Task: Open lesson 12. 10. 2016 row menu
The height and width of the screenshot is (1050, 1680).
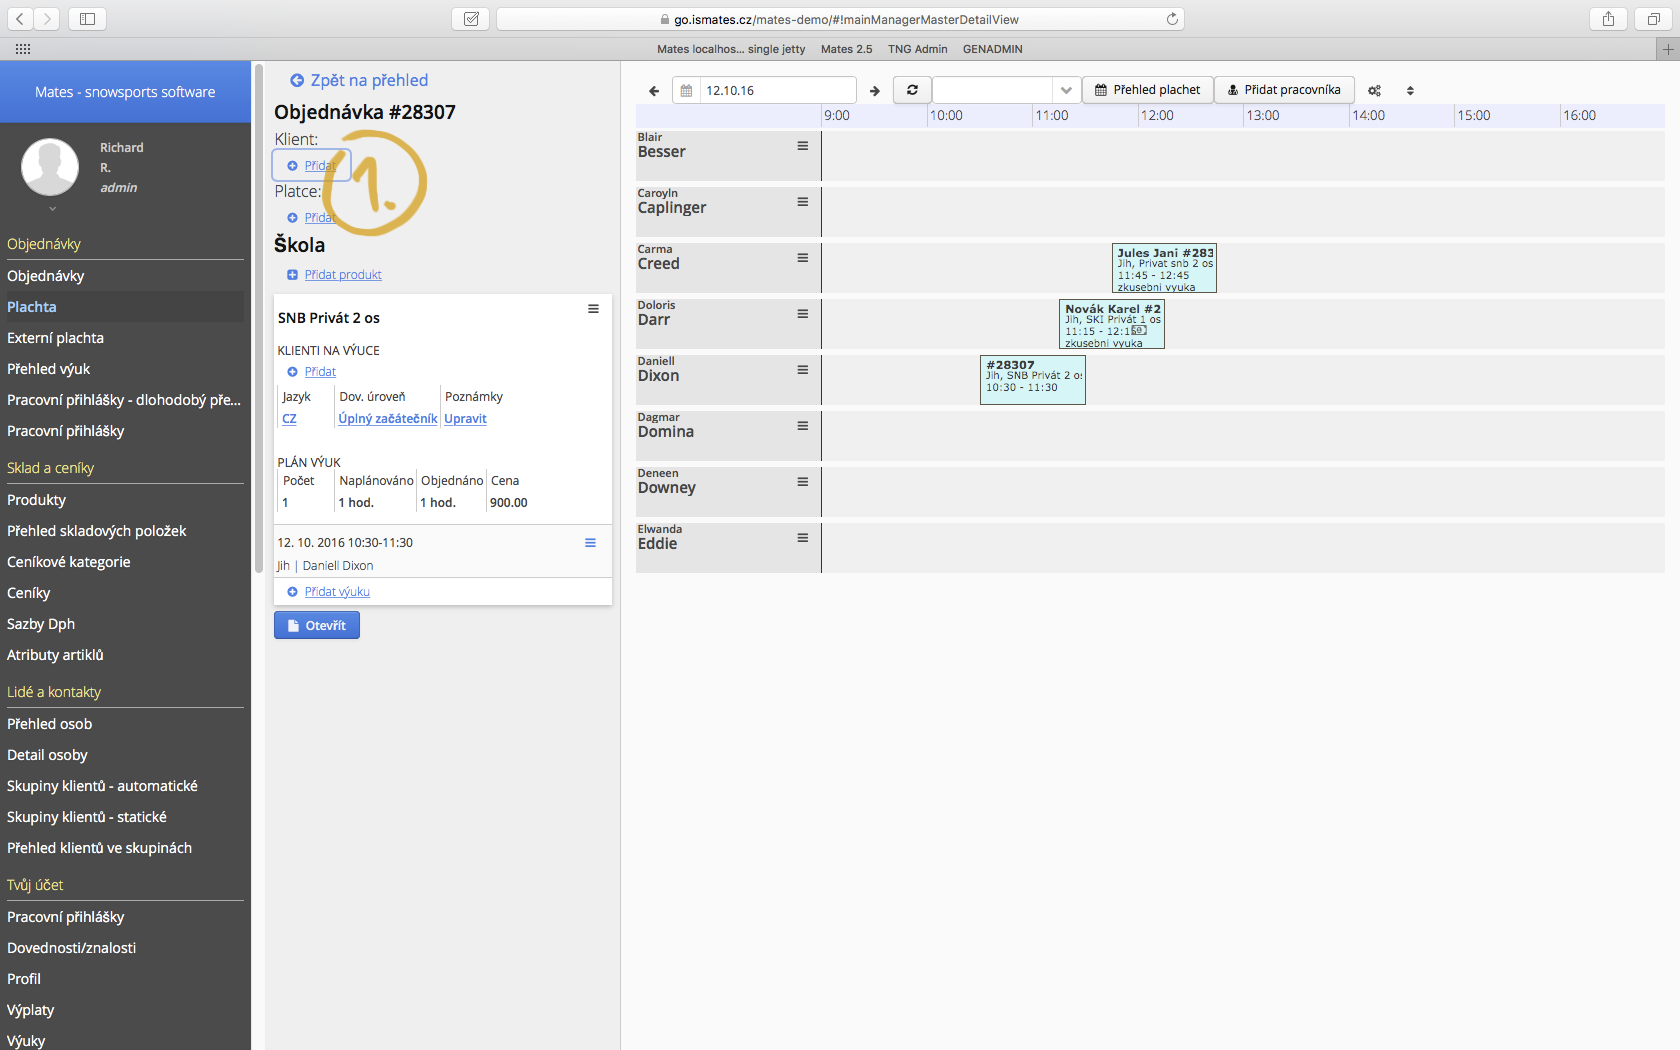Action: pyautogui.click(x=590, y=543)
